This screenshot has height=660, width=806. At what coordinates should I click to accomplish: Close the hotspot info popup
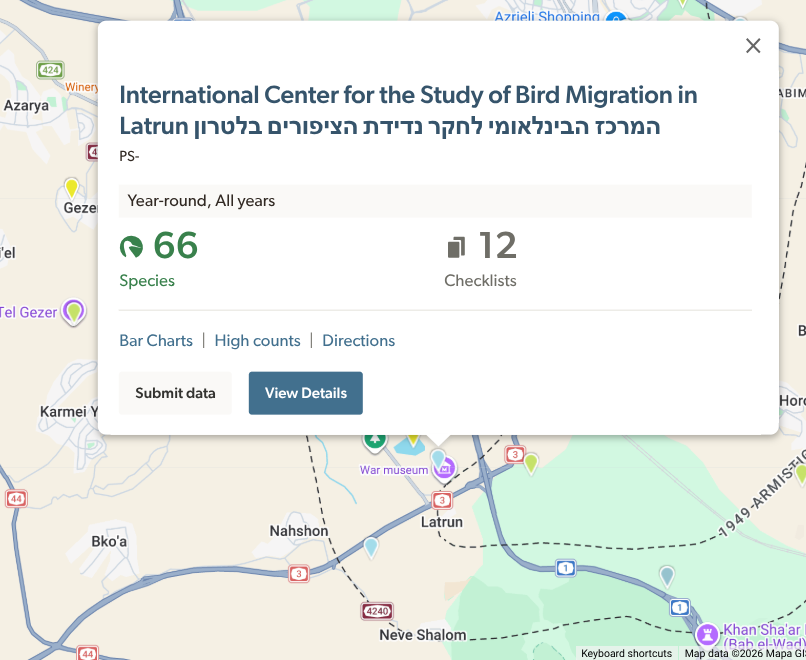click(x=753, y=46)
